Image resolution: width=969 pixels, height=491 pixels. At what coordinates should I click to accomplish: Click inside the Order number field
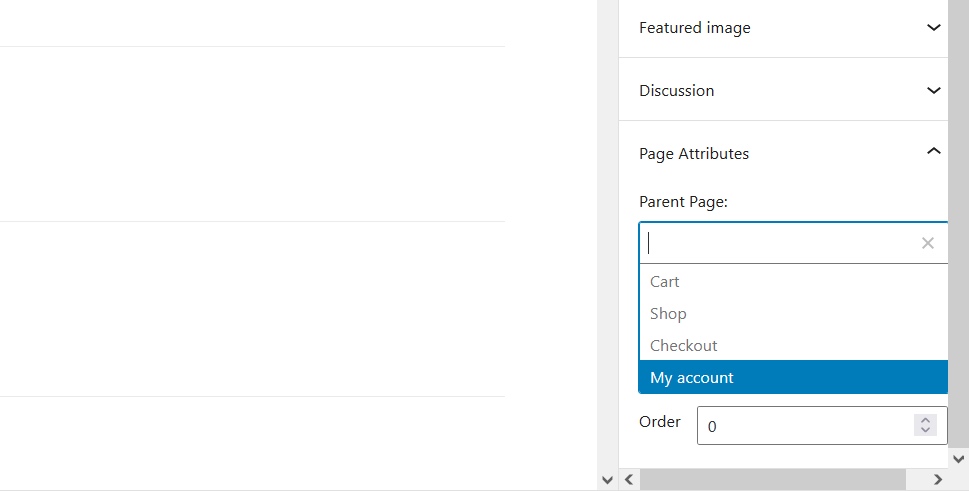point(806,426)
